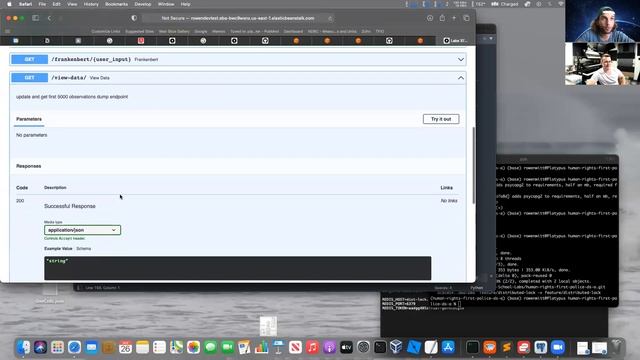
Task: Open Calendar from the Dock
Action: 125,347
